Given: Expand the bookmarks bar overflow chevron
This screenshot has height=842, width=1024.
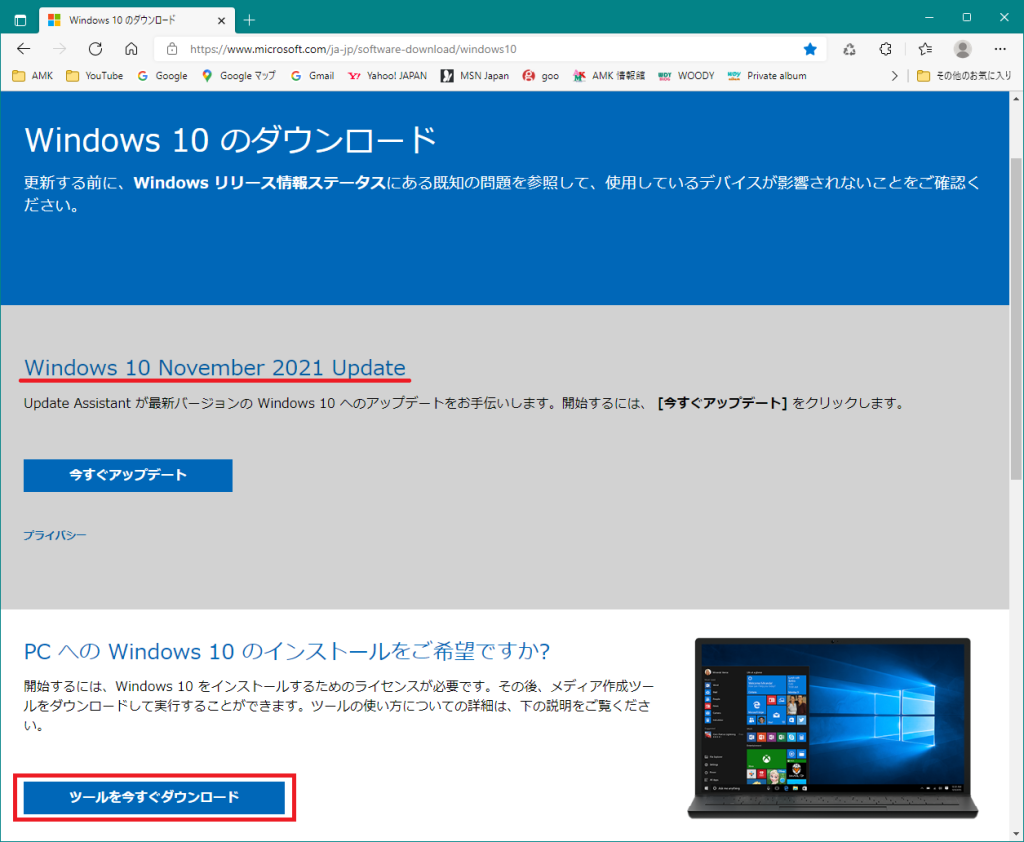Looking at the screenshot, I should (x=894, y=76).
